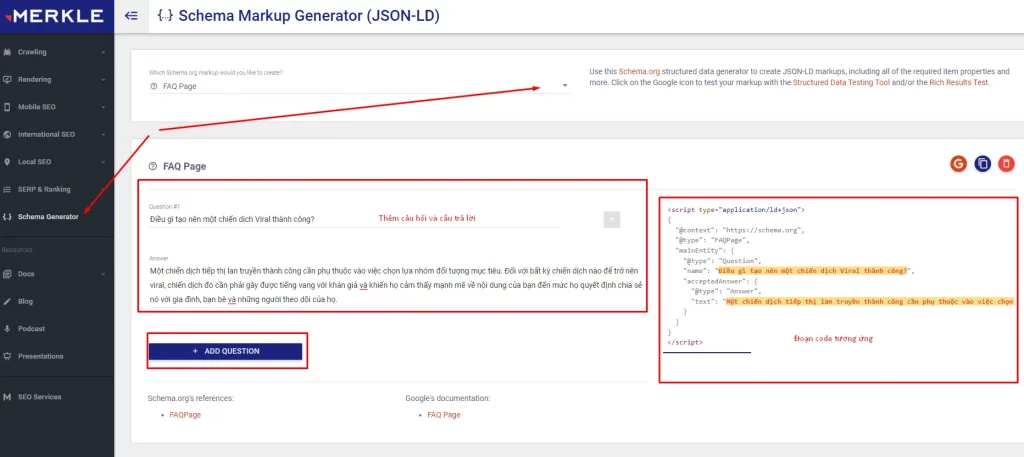Click the Schema.org's references label
The width and height of the screenshot is (1024, 457).
tap(191, 398)
